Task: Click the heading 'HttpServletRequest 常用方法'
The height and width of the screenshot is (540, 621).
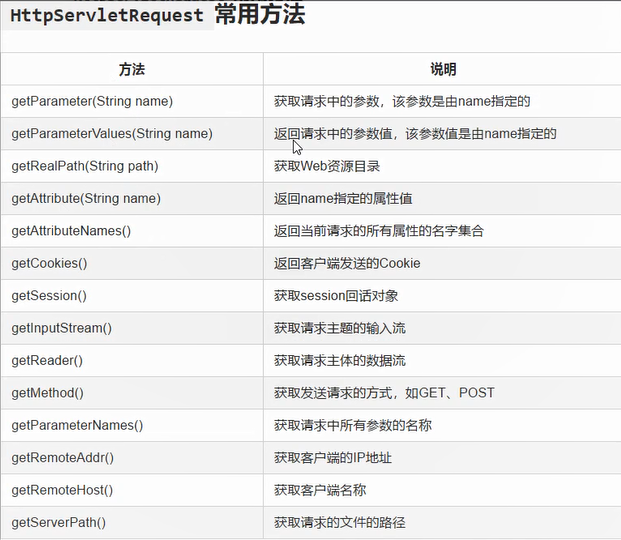Action: tap(157, 15)
